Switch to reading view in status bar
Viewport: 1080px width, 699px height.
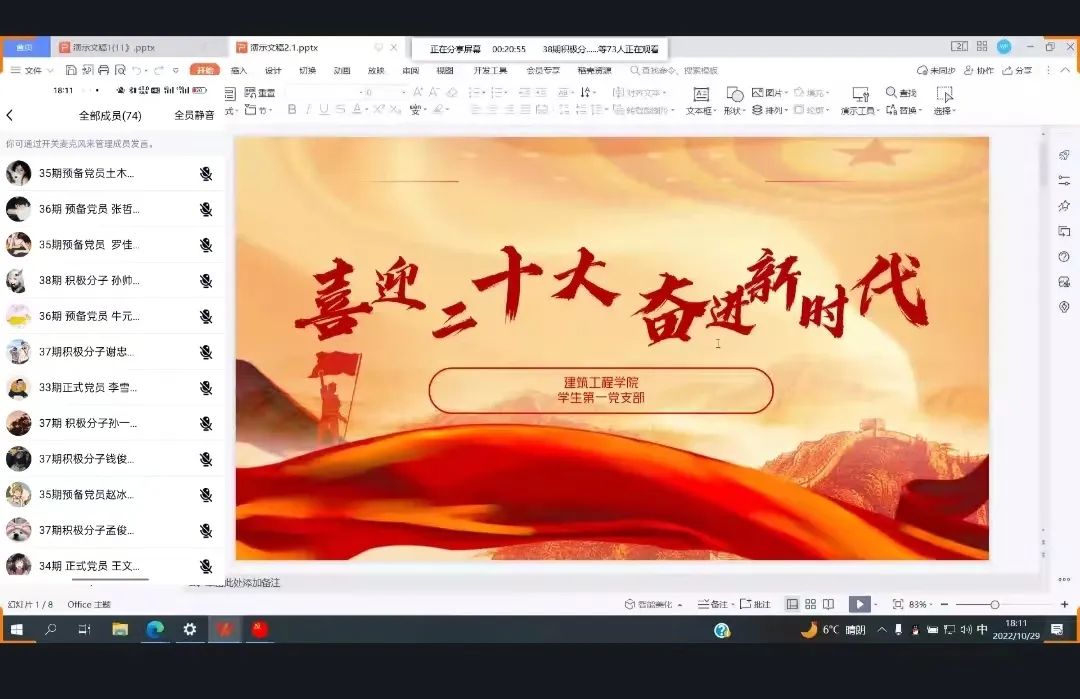[829, 604]
